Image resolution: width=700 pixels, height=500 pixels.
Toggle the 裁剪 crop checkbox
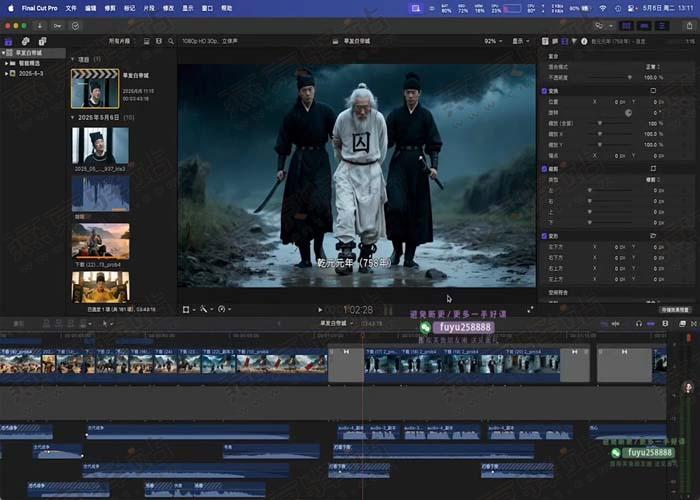[x=544, y=169]
